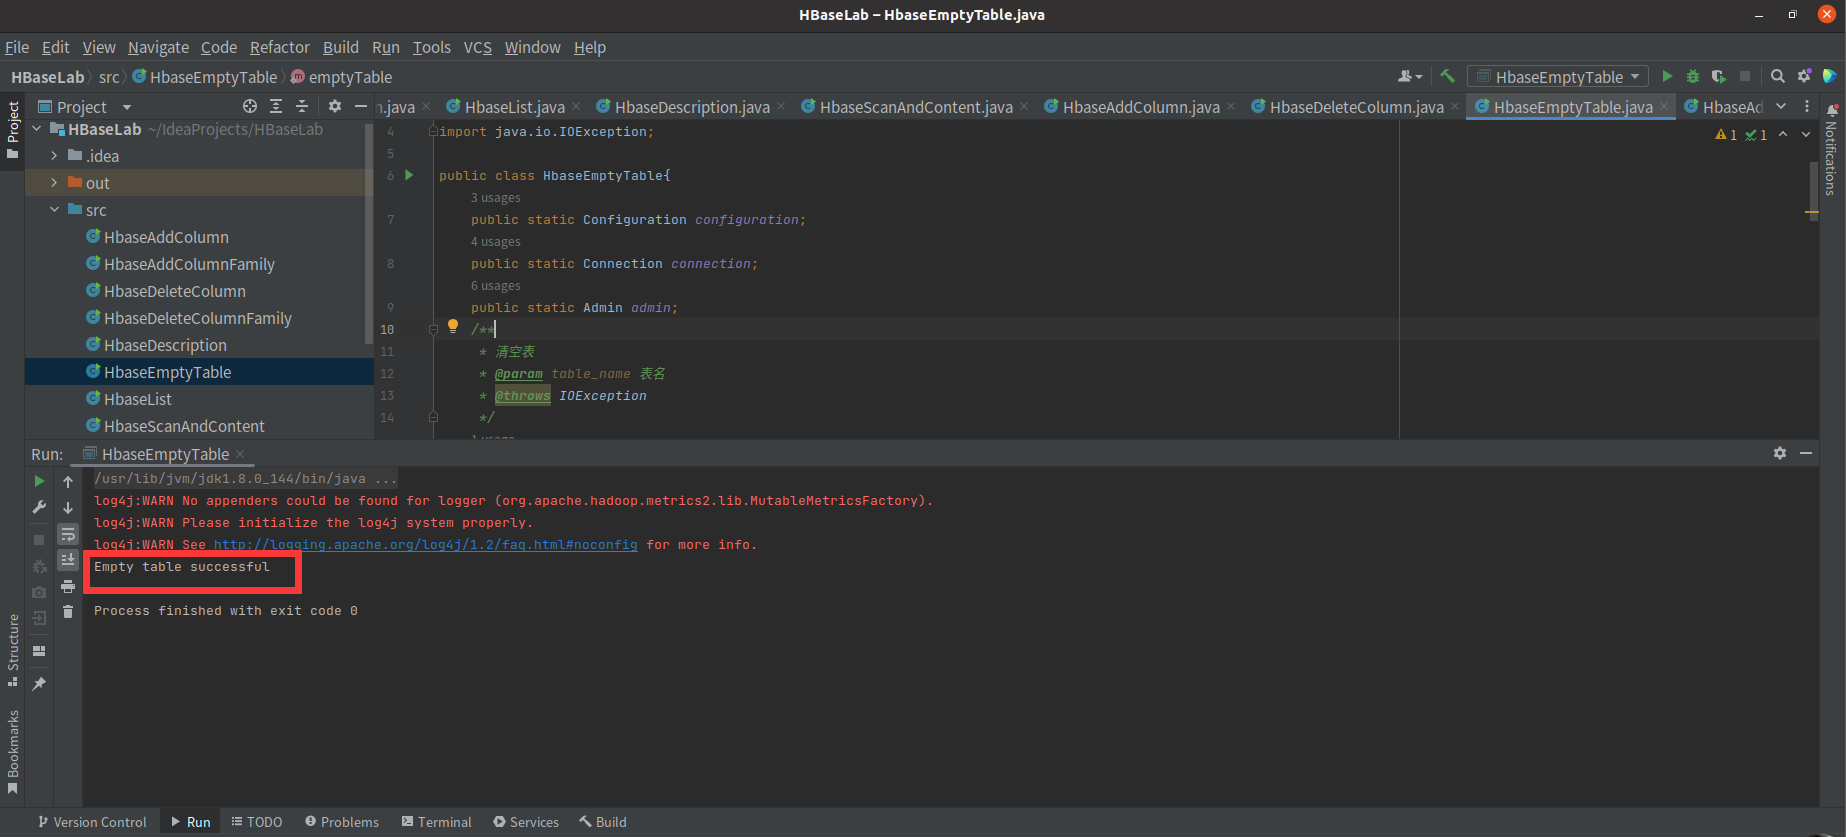Click the down arrow in the Run panel
Image resolution: width=1846 pixels, height=837 pixels.
pyautogui.click(x=68, y=508)
